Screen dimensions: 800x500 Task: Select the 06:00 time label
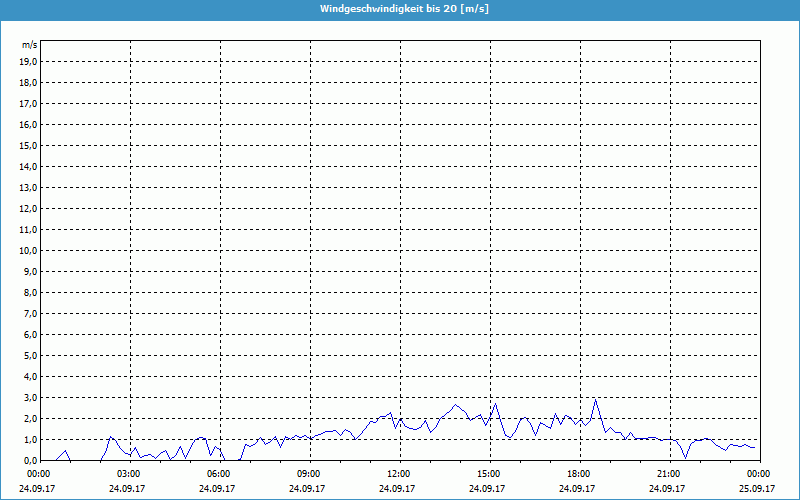[219, 473]
